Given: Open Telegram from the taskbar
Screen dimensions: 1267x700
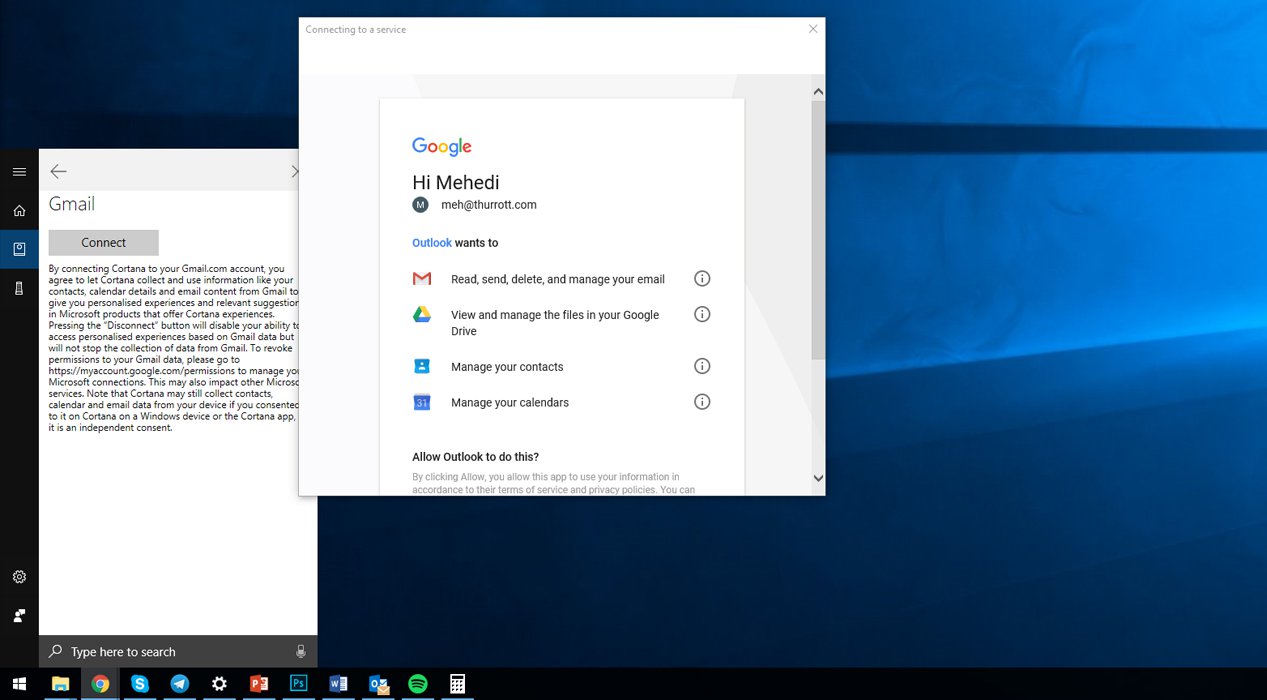Looking at the screenshot, I should [179, 684].
